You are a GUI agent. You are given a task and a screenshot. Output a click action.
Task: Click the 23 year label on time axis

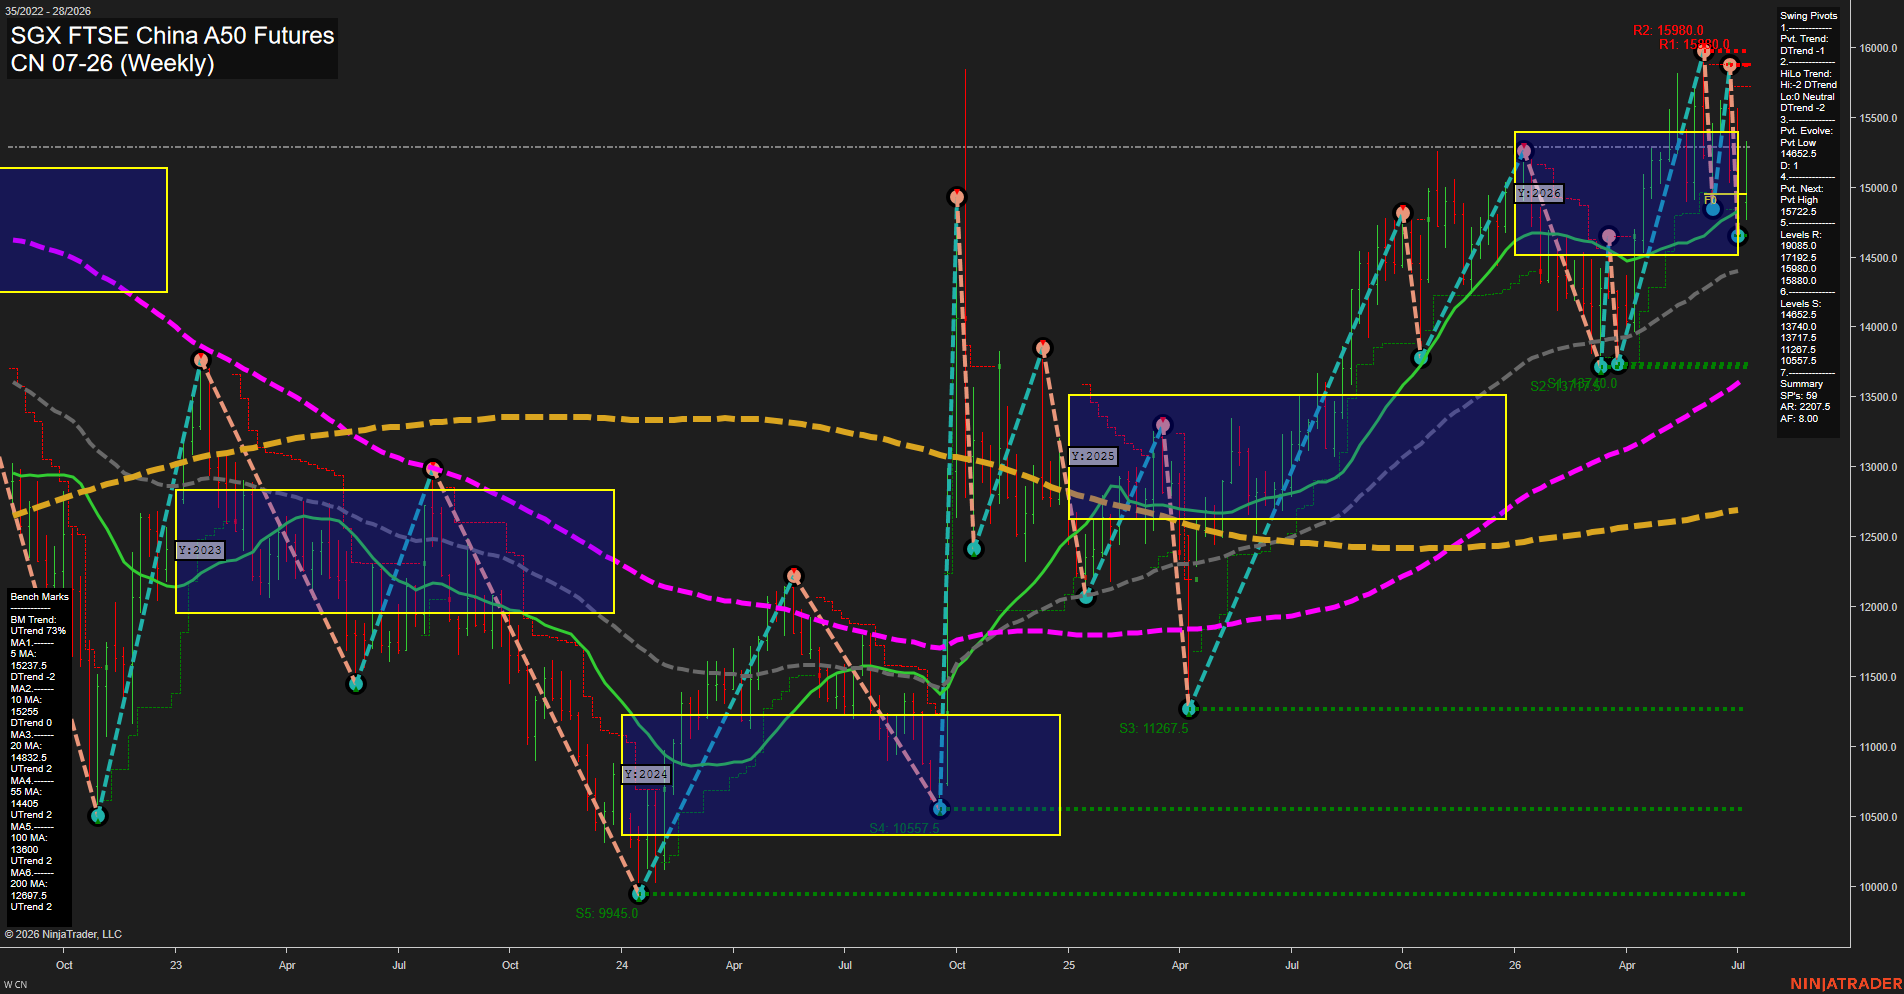click(176, 965)
